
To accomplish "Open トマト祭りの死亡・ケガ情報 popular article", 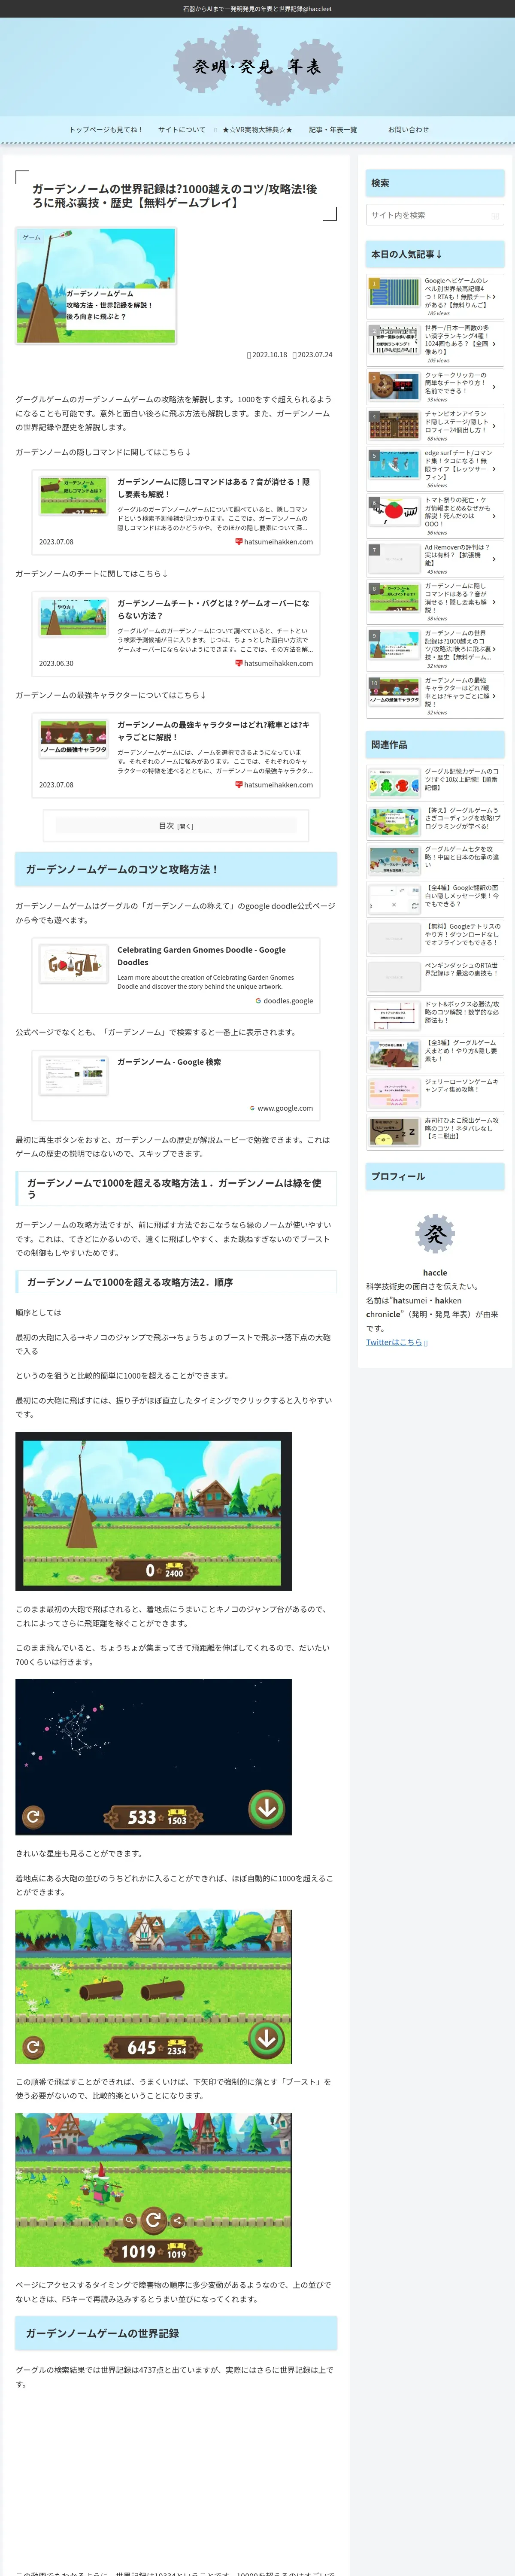I will click(x=435, y=516).
